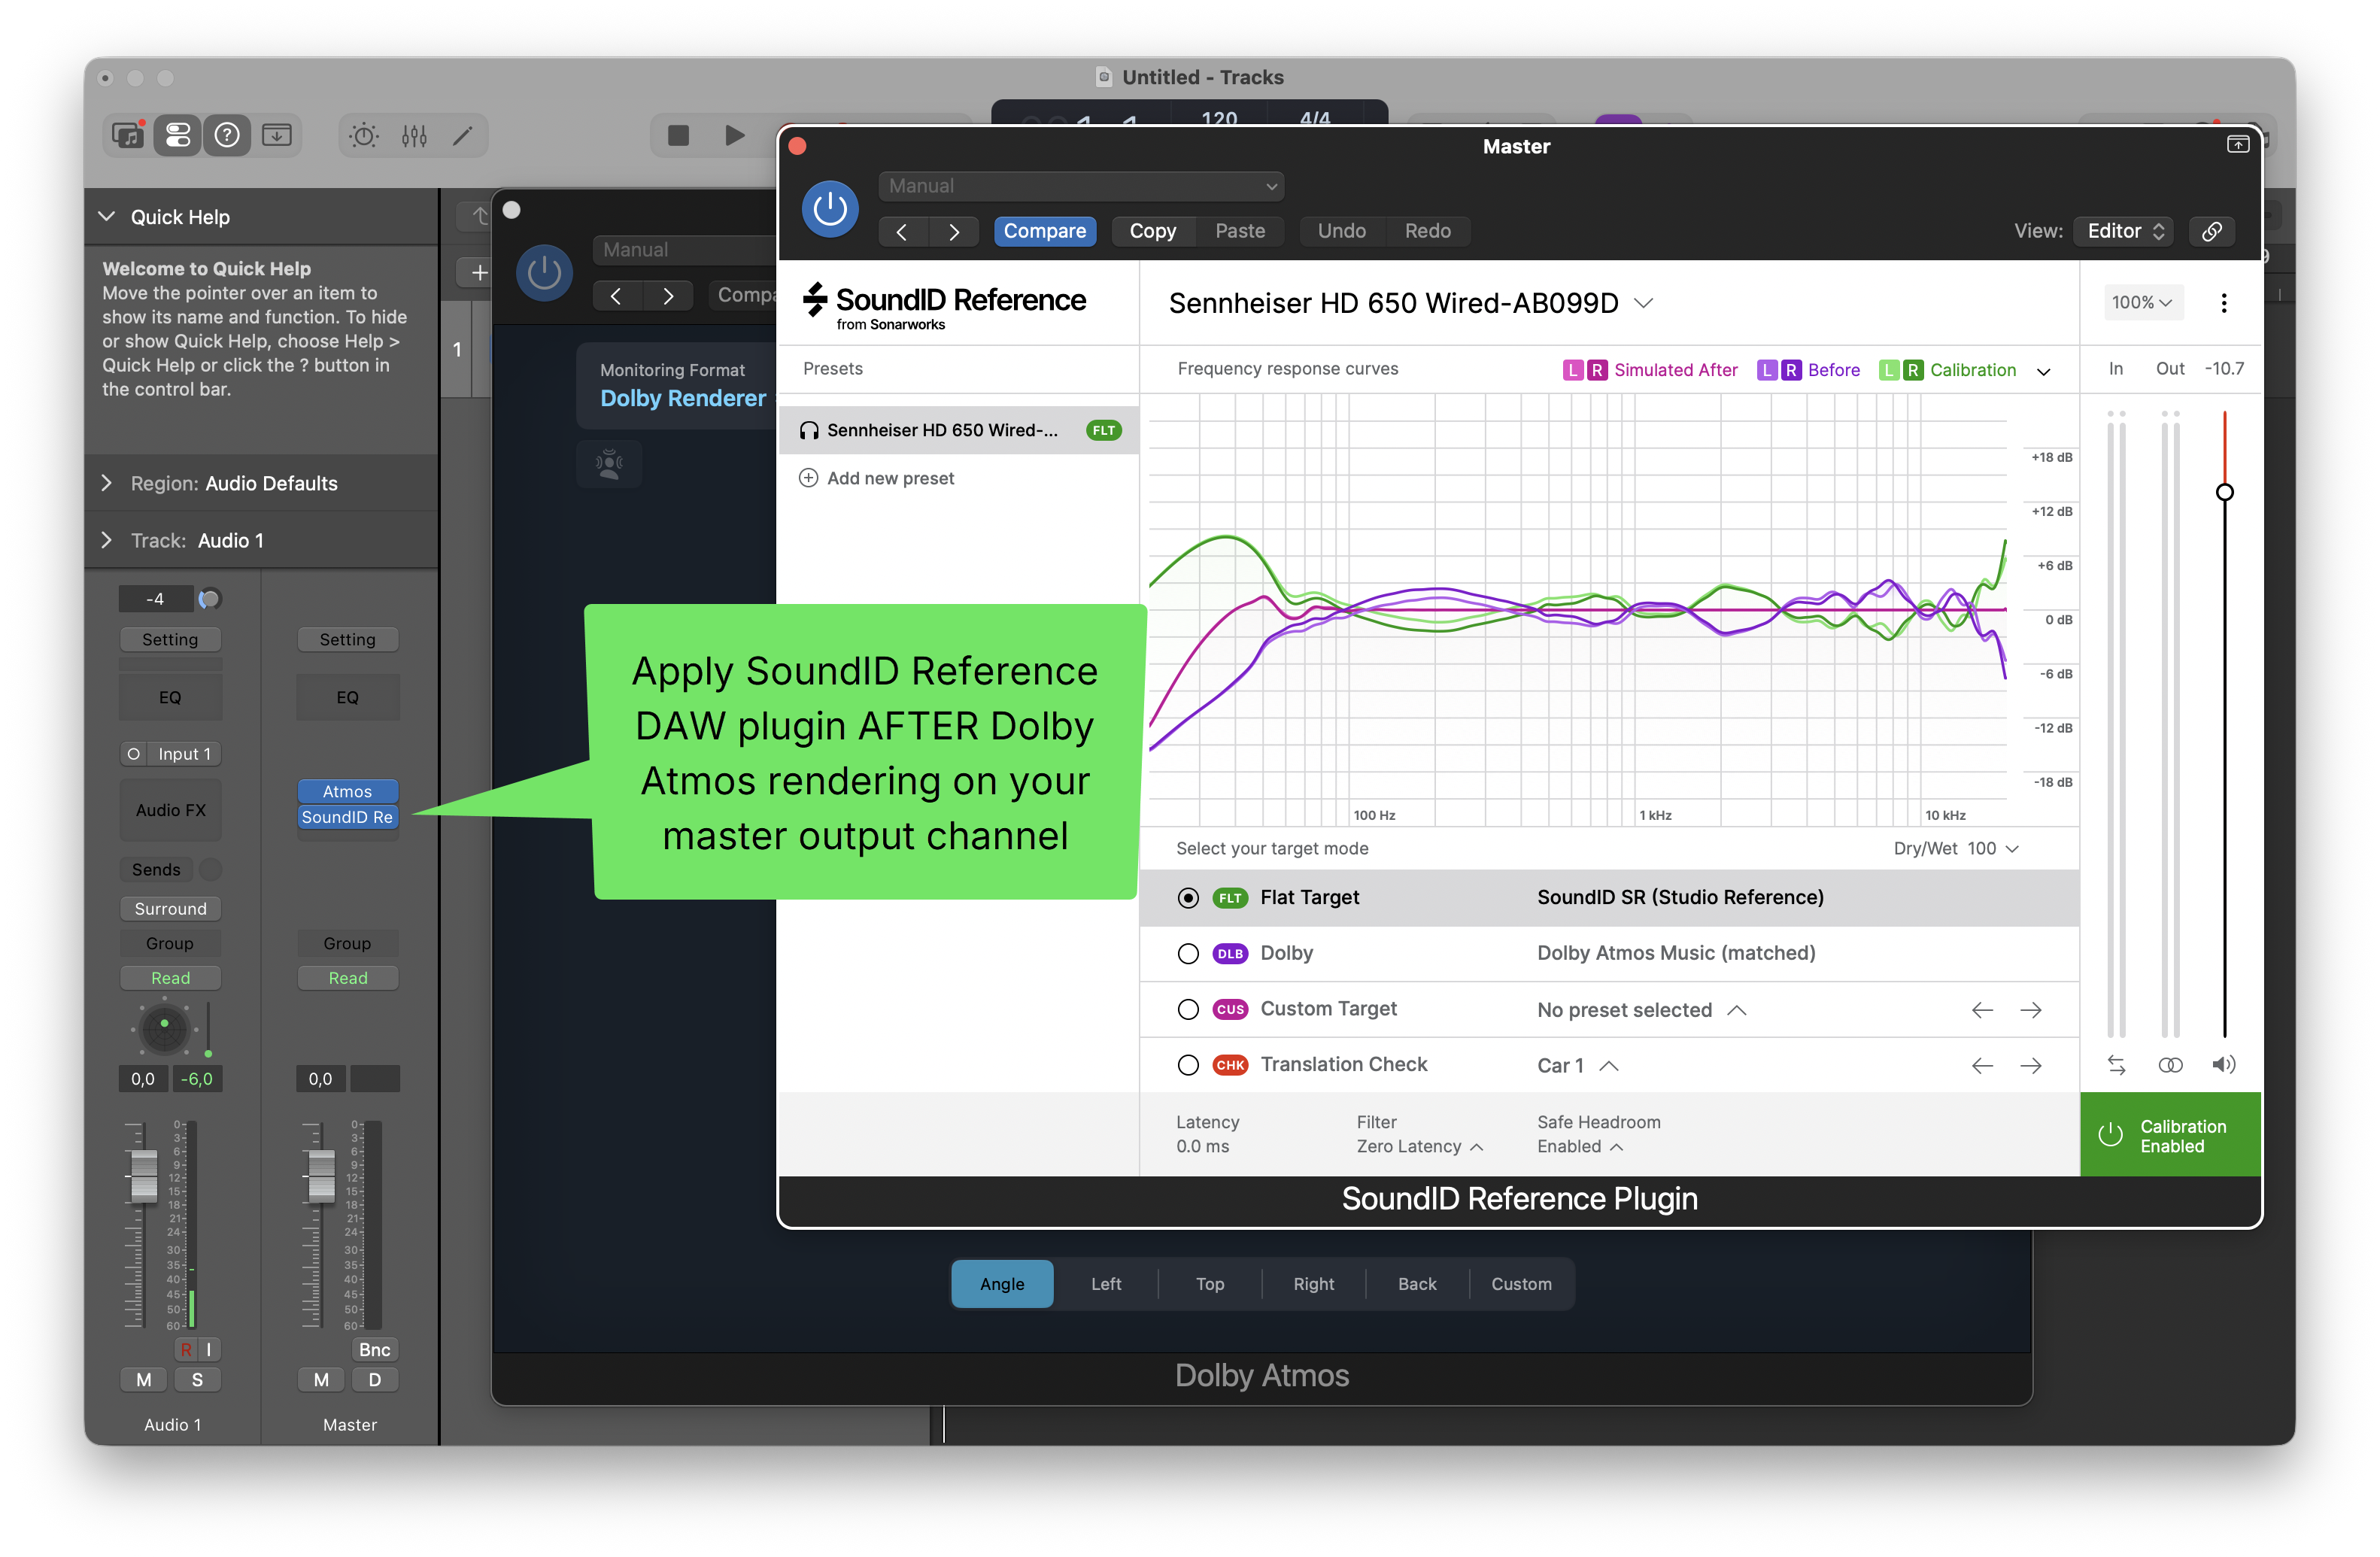Select Right view tab

tap(1314, 1284)
